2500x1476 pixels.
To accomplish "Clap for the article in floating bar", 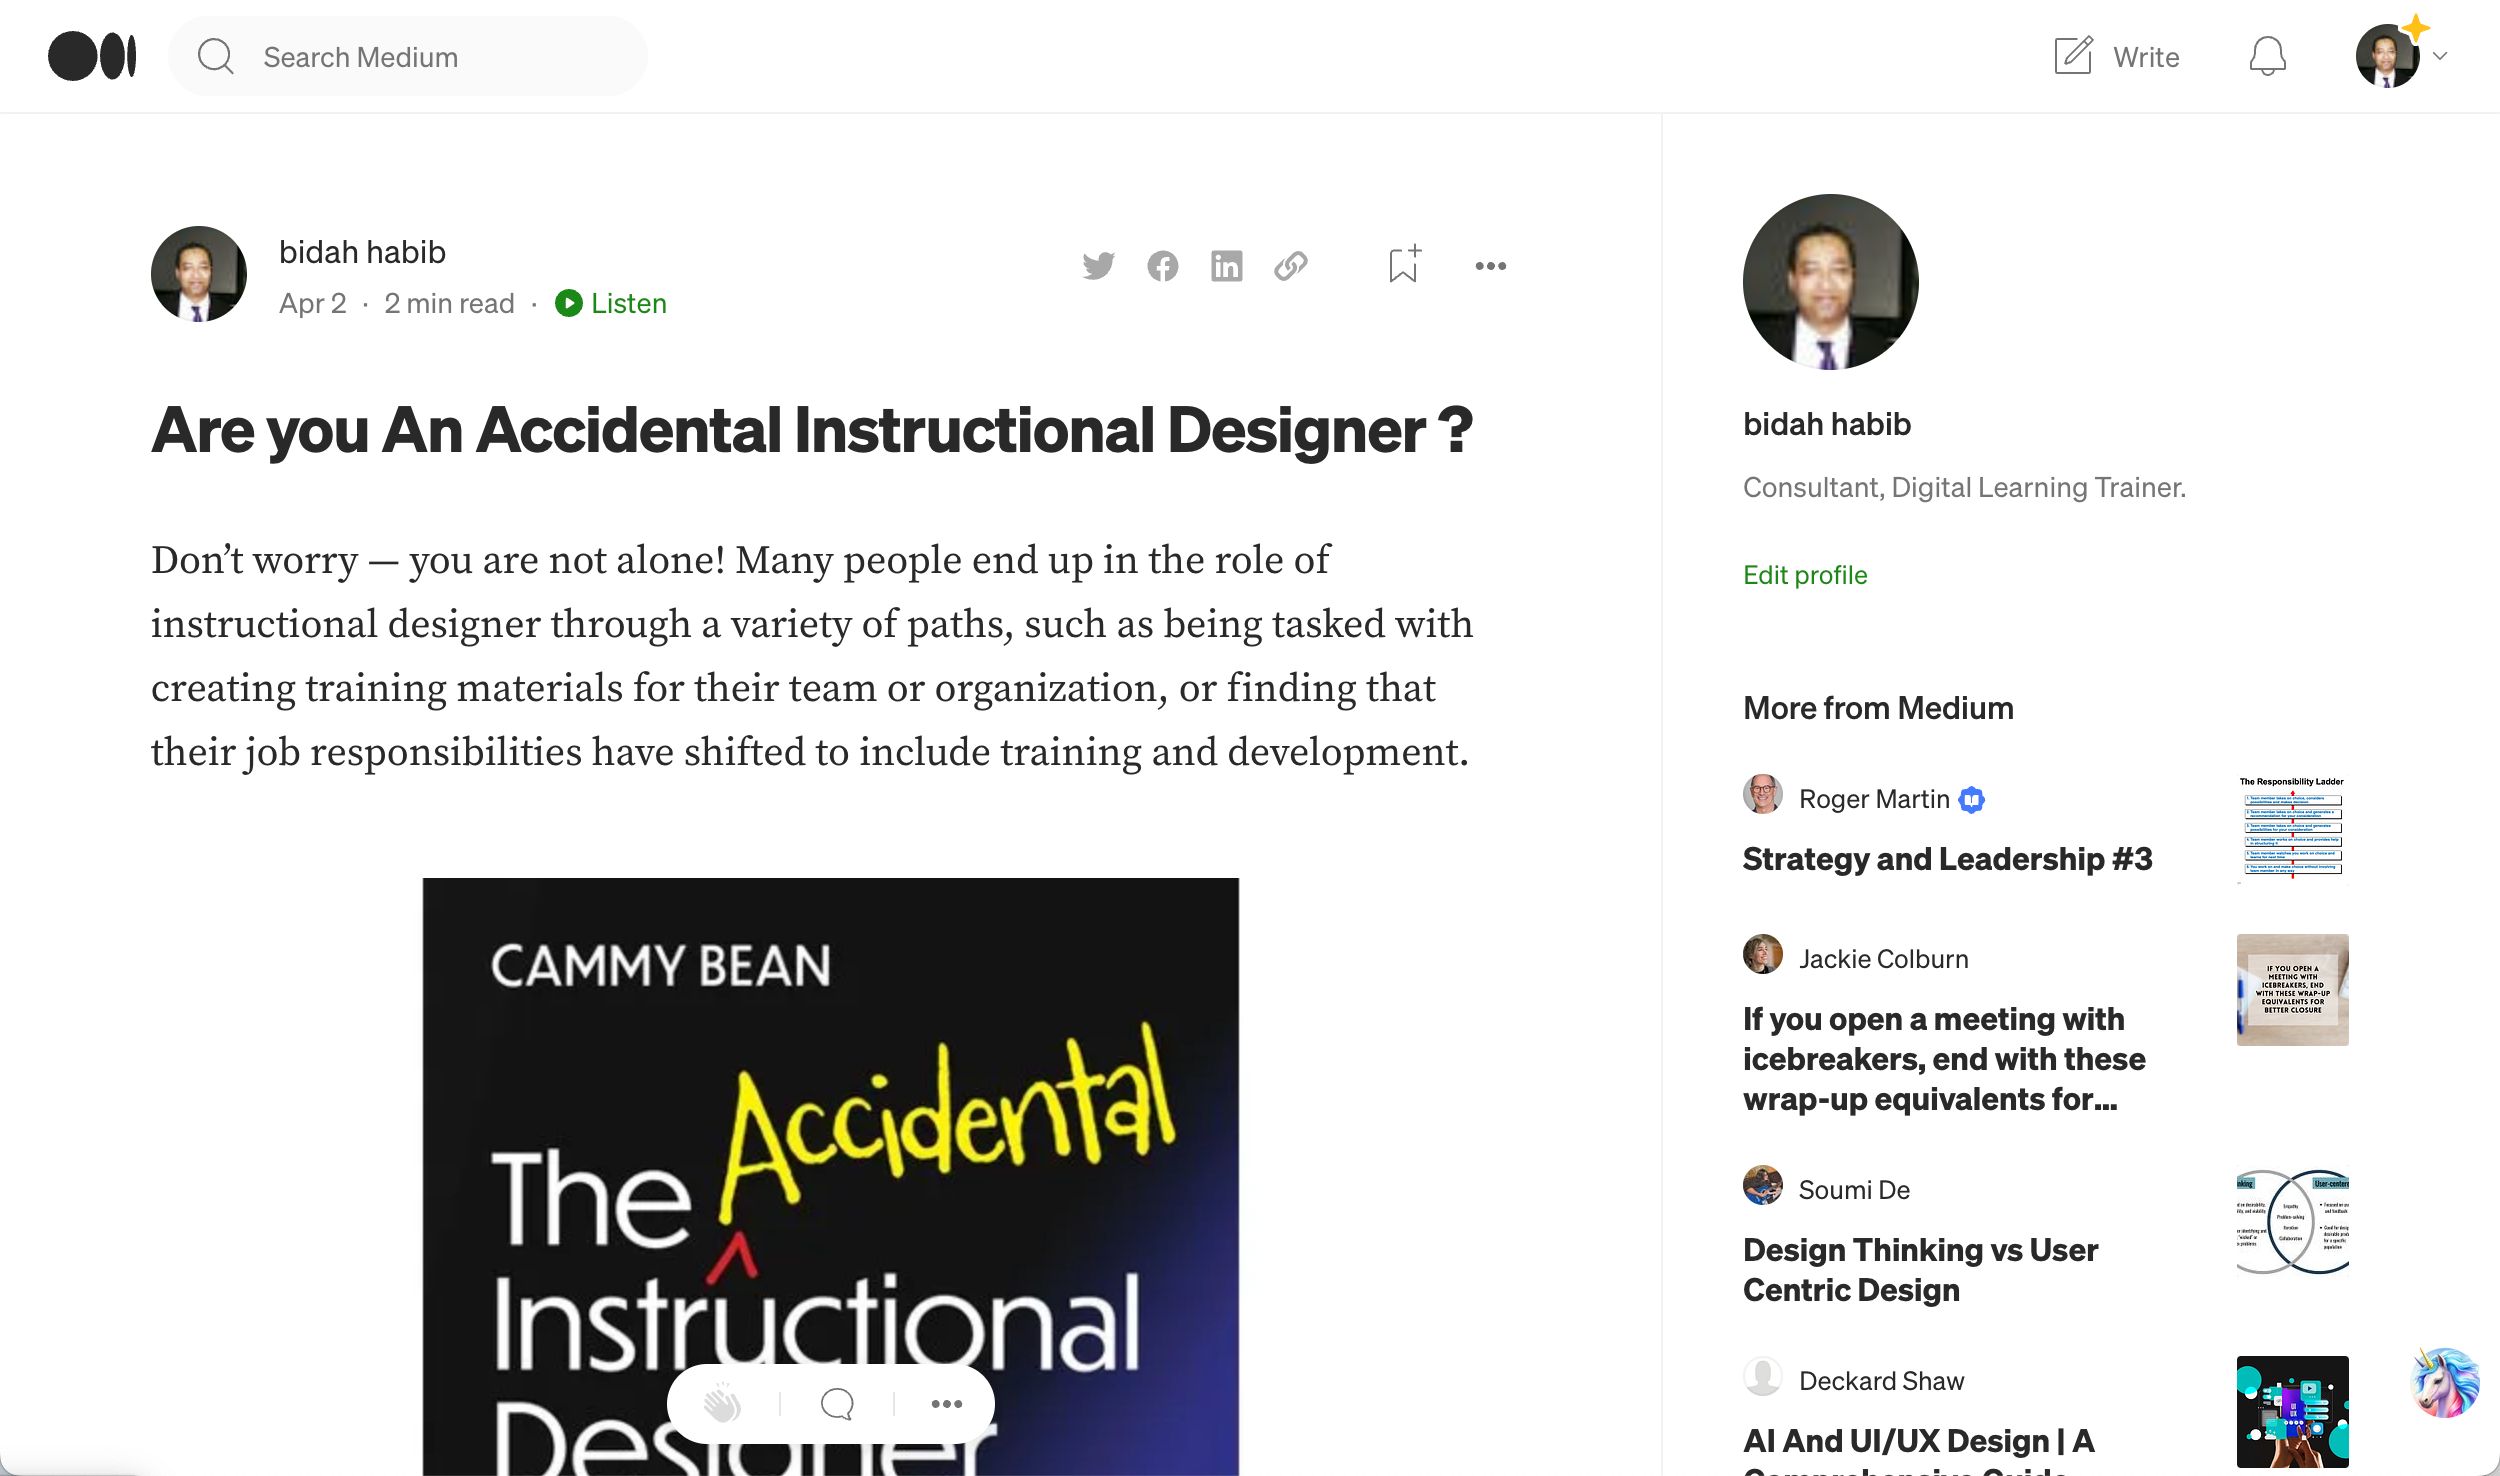I will [x=722, y=1404].
